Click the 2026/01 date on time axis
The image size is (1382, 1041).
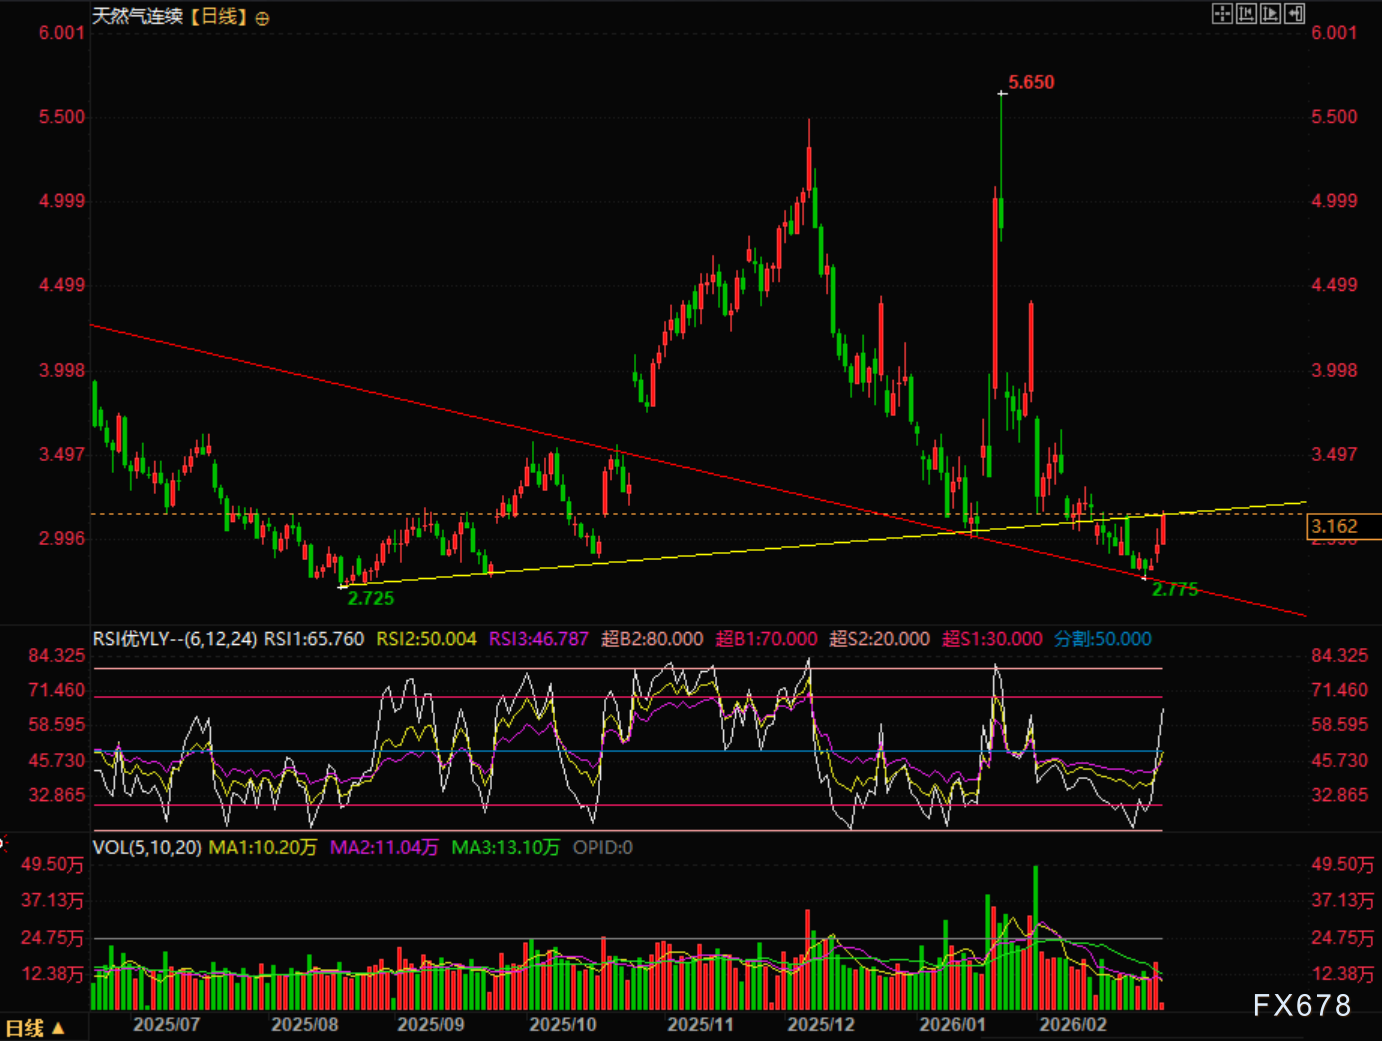(x=952, y=1024)
